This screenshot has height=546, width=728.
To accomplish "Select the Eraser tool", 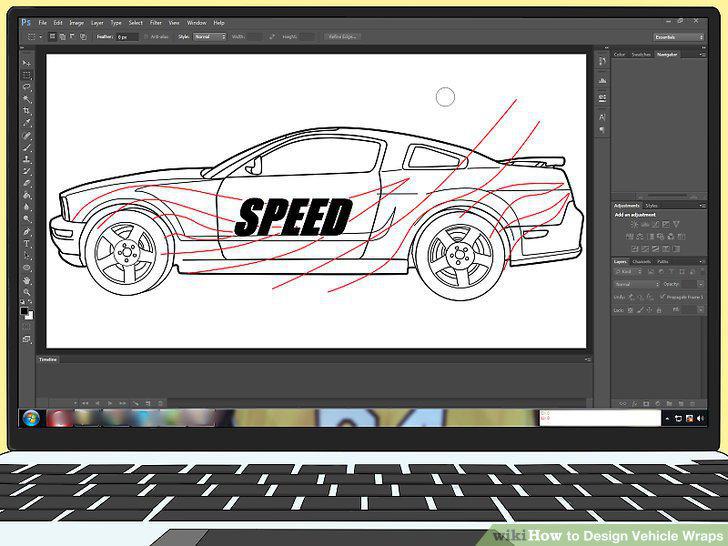I will (26, 184).
